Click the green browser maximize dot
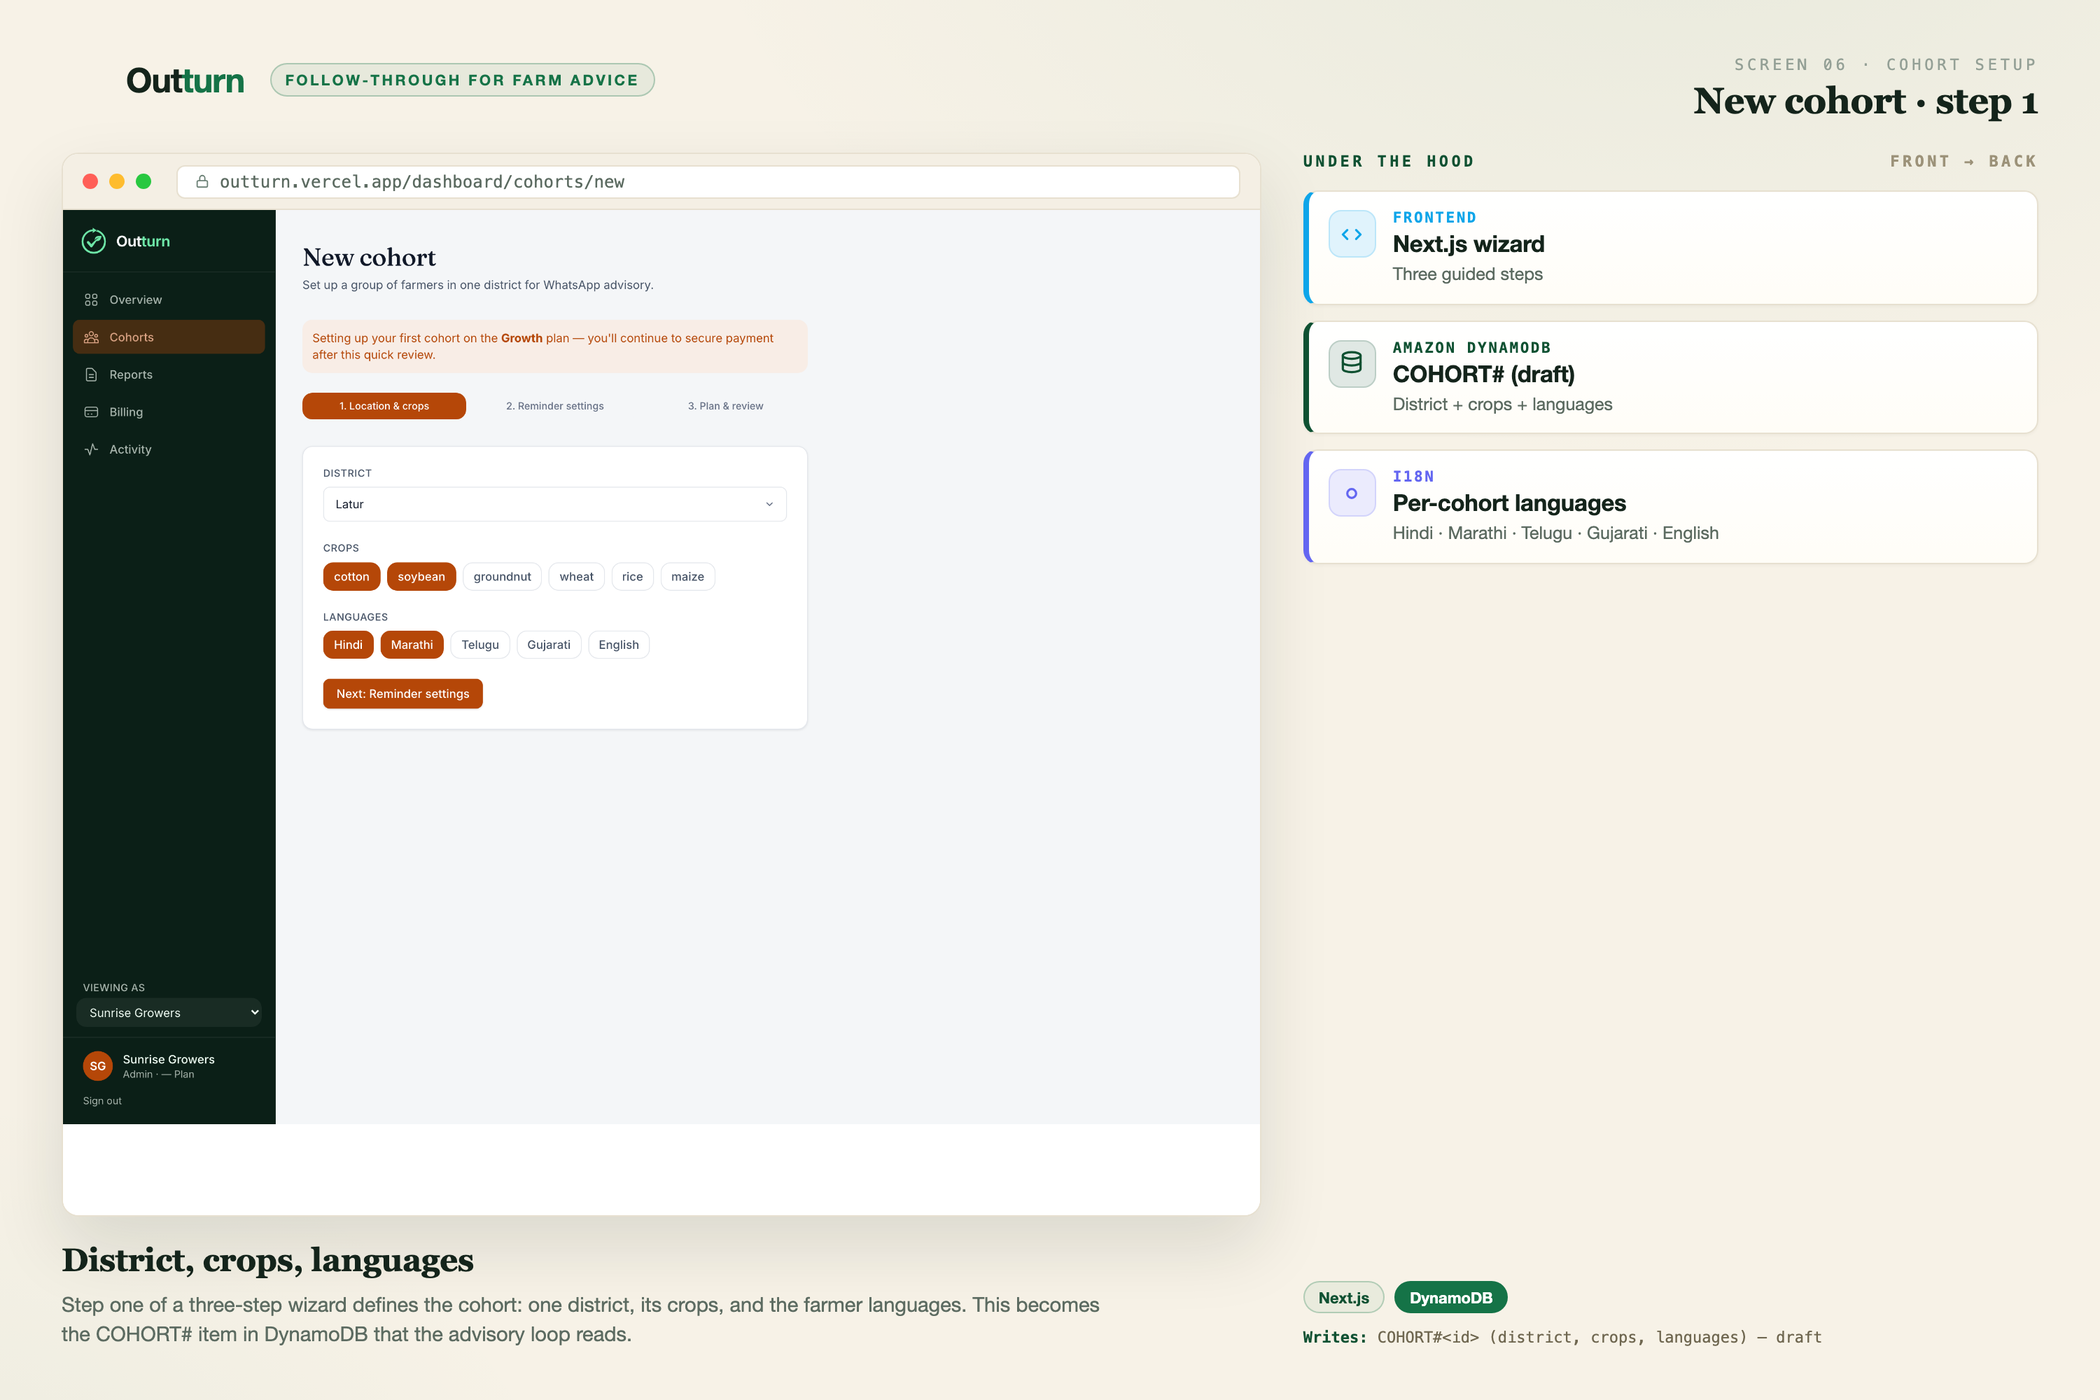 coord(144,181)
